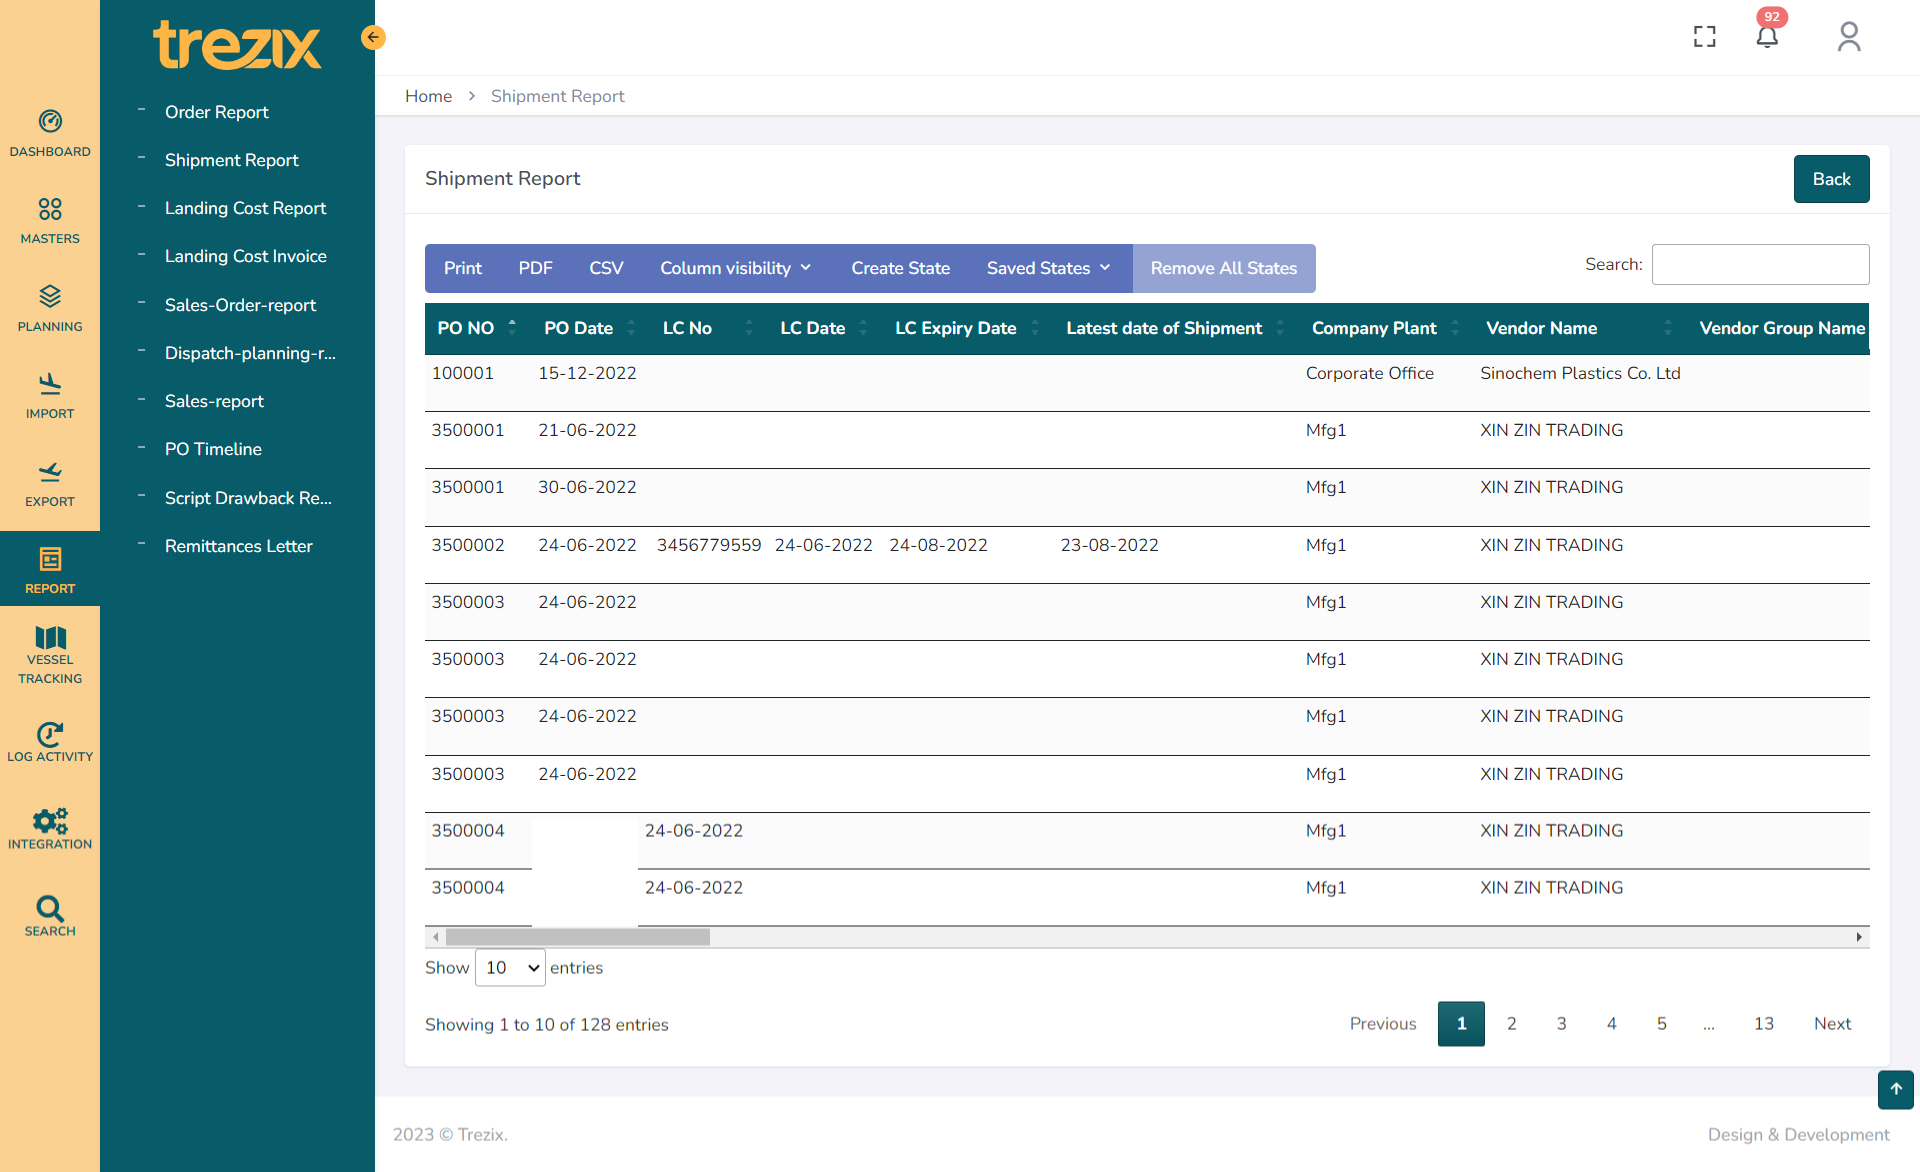
Task: Click the horizontal table scrollbar thumb
Action: [577, 937]
